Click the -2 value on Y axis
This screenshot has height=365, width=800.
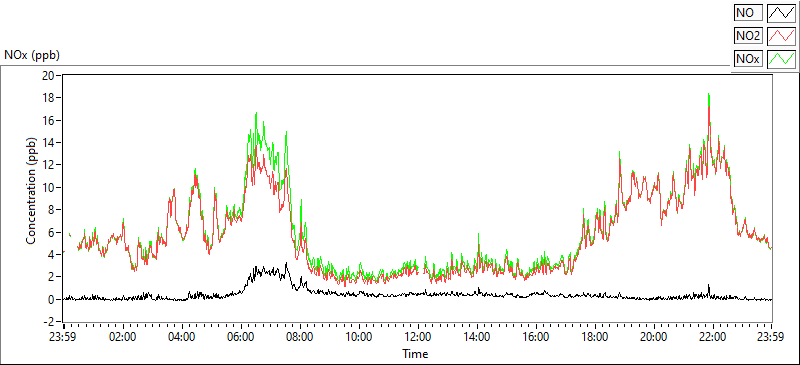[49, 322]
